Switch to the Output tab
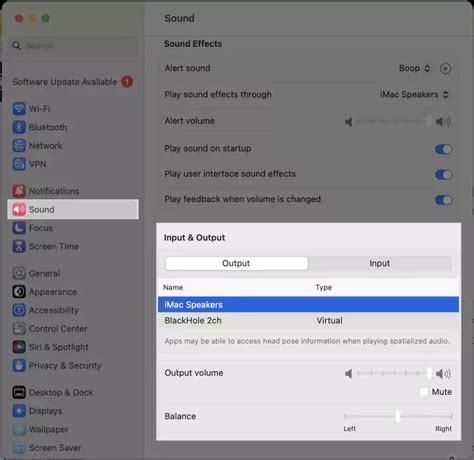The height and width of the screenshot is (460, 474). tap(236, 263)
